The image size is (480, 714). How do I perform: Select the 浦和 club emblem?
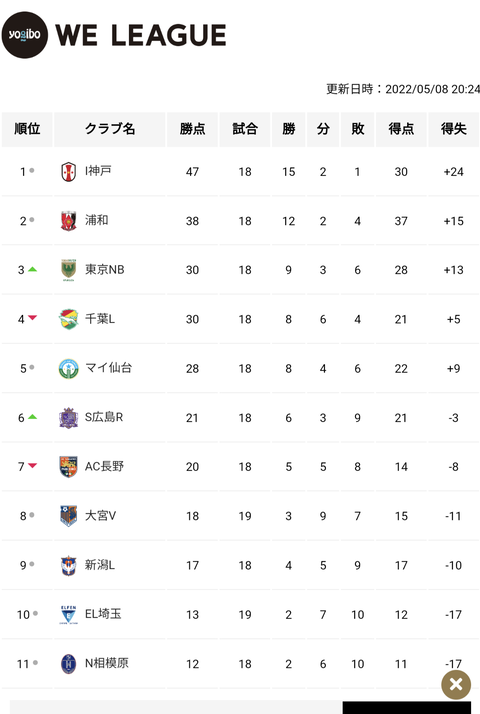68,221
